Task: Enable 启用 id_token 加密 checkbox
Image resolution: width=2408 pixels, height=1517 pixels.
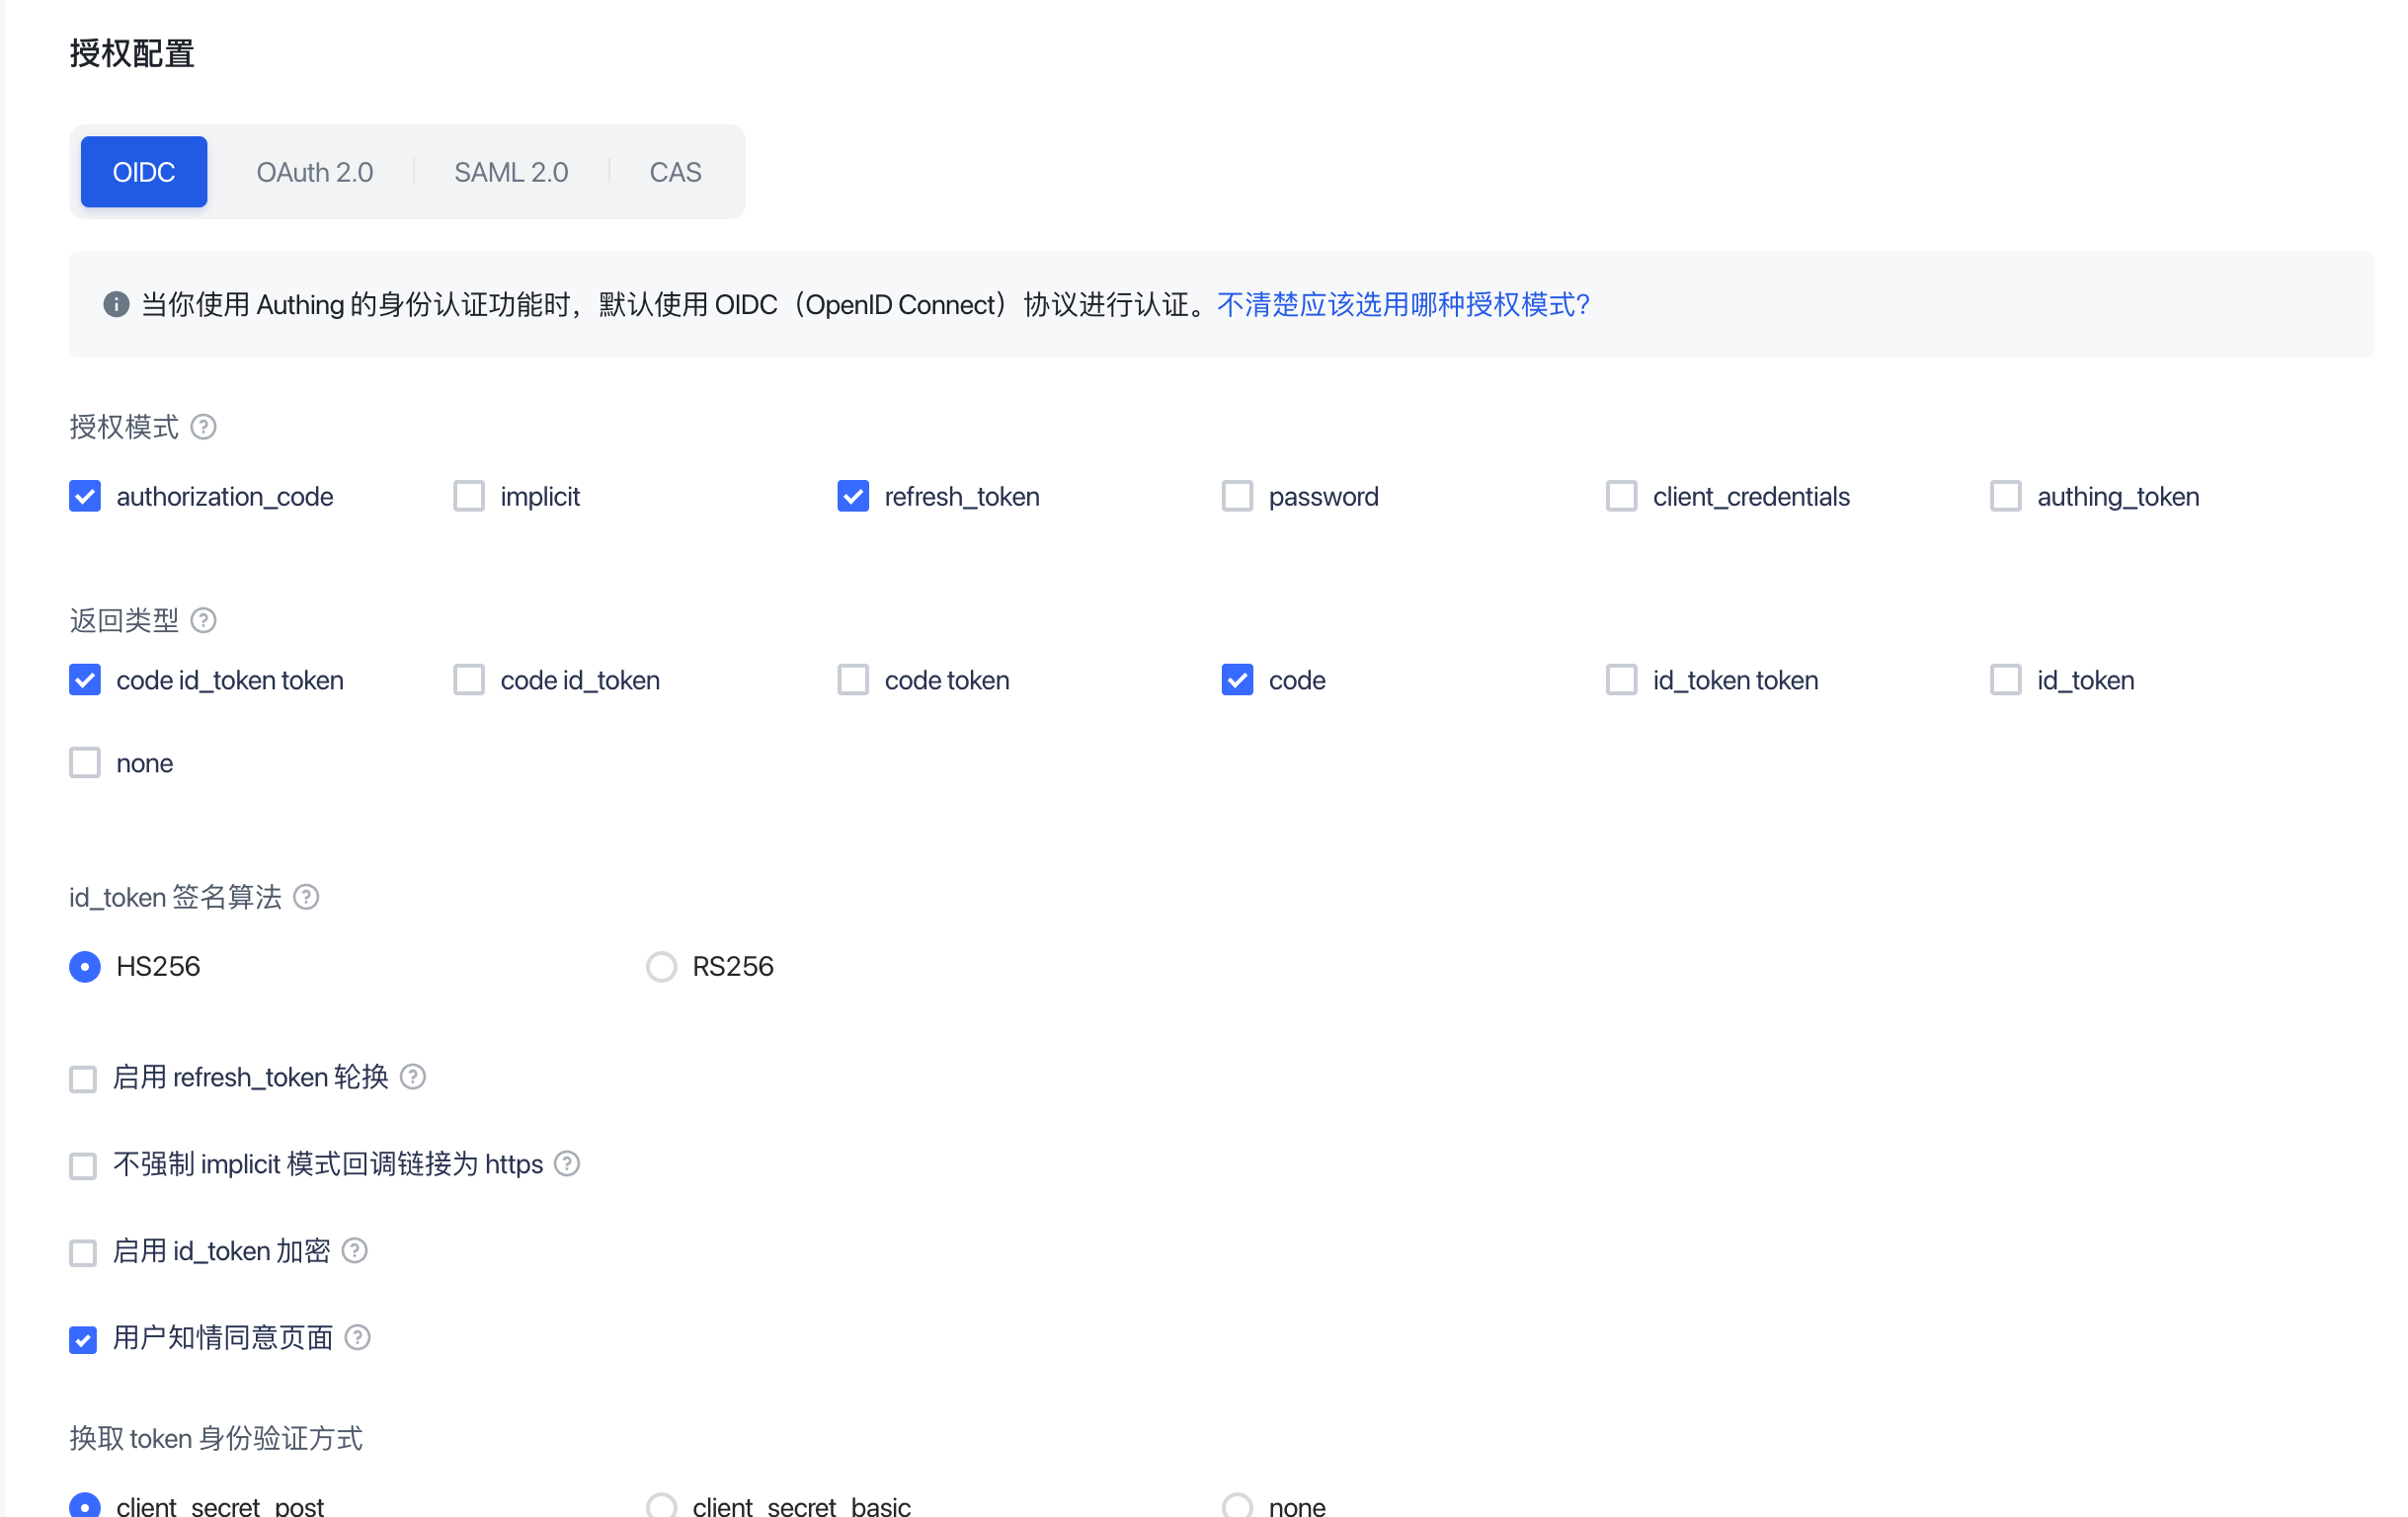Action: pyautogui.click(x=83, y=1252)
